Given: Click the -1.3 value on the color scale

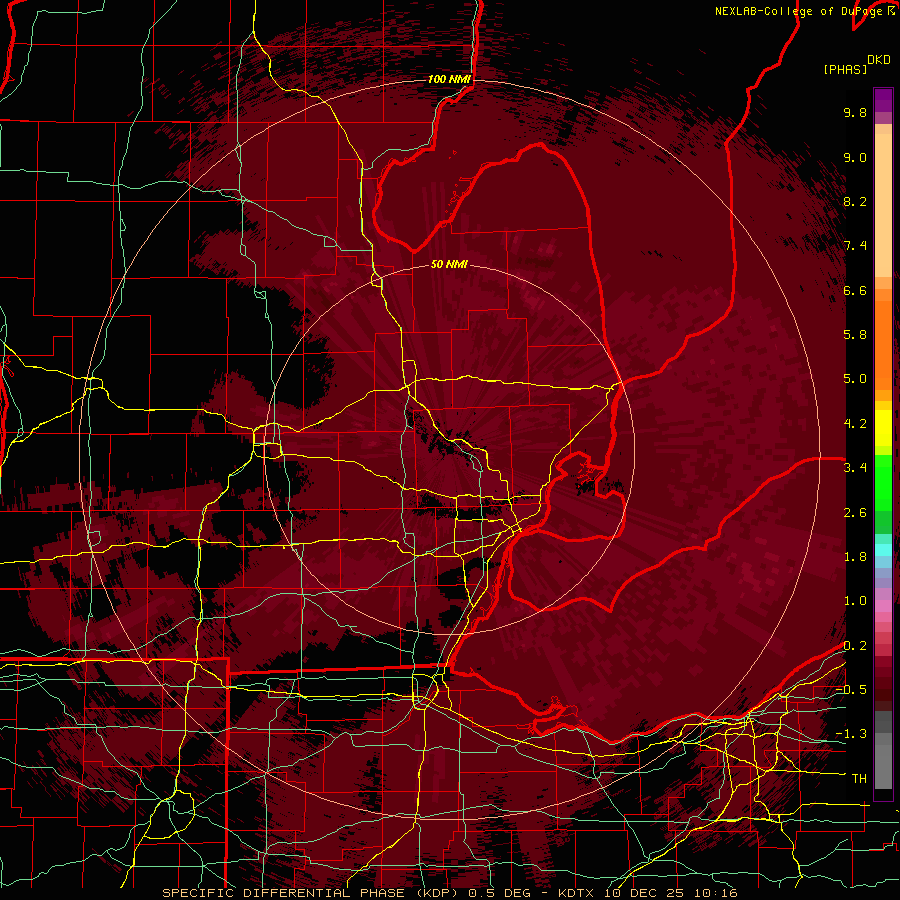Looking at the screenshot, I should [851, 734].
